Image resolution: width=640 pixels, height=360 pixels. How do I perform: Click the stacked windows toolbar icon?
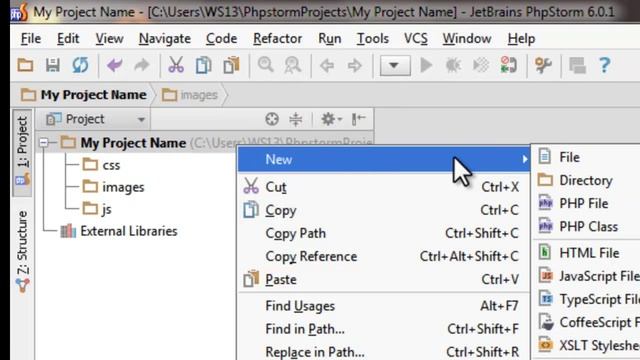577,65
